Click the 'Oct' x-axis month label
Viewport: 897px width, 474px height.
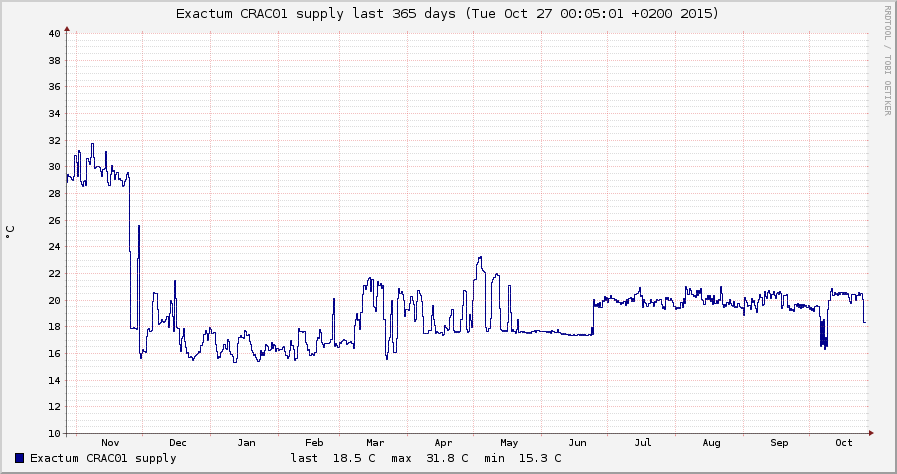pos(844,443)
